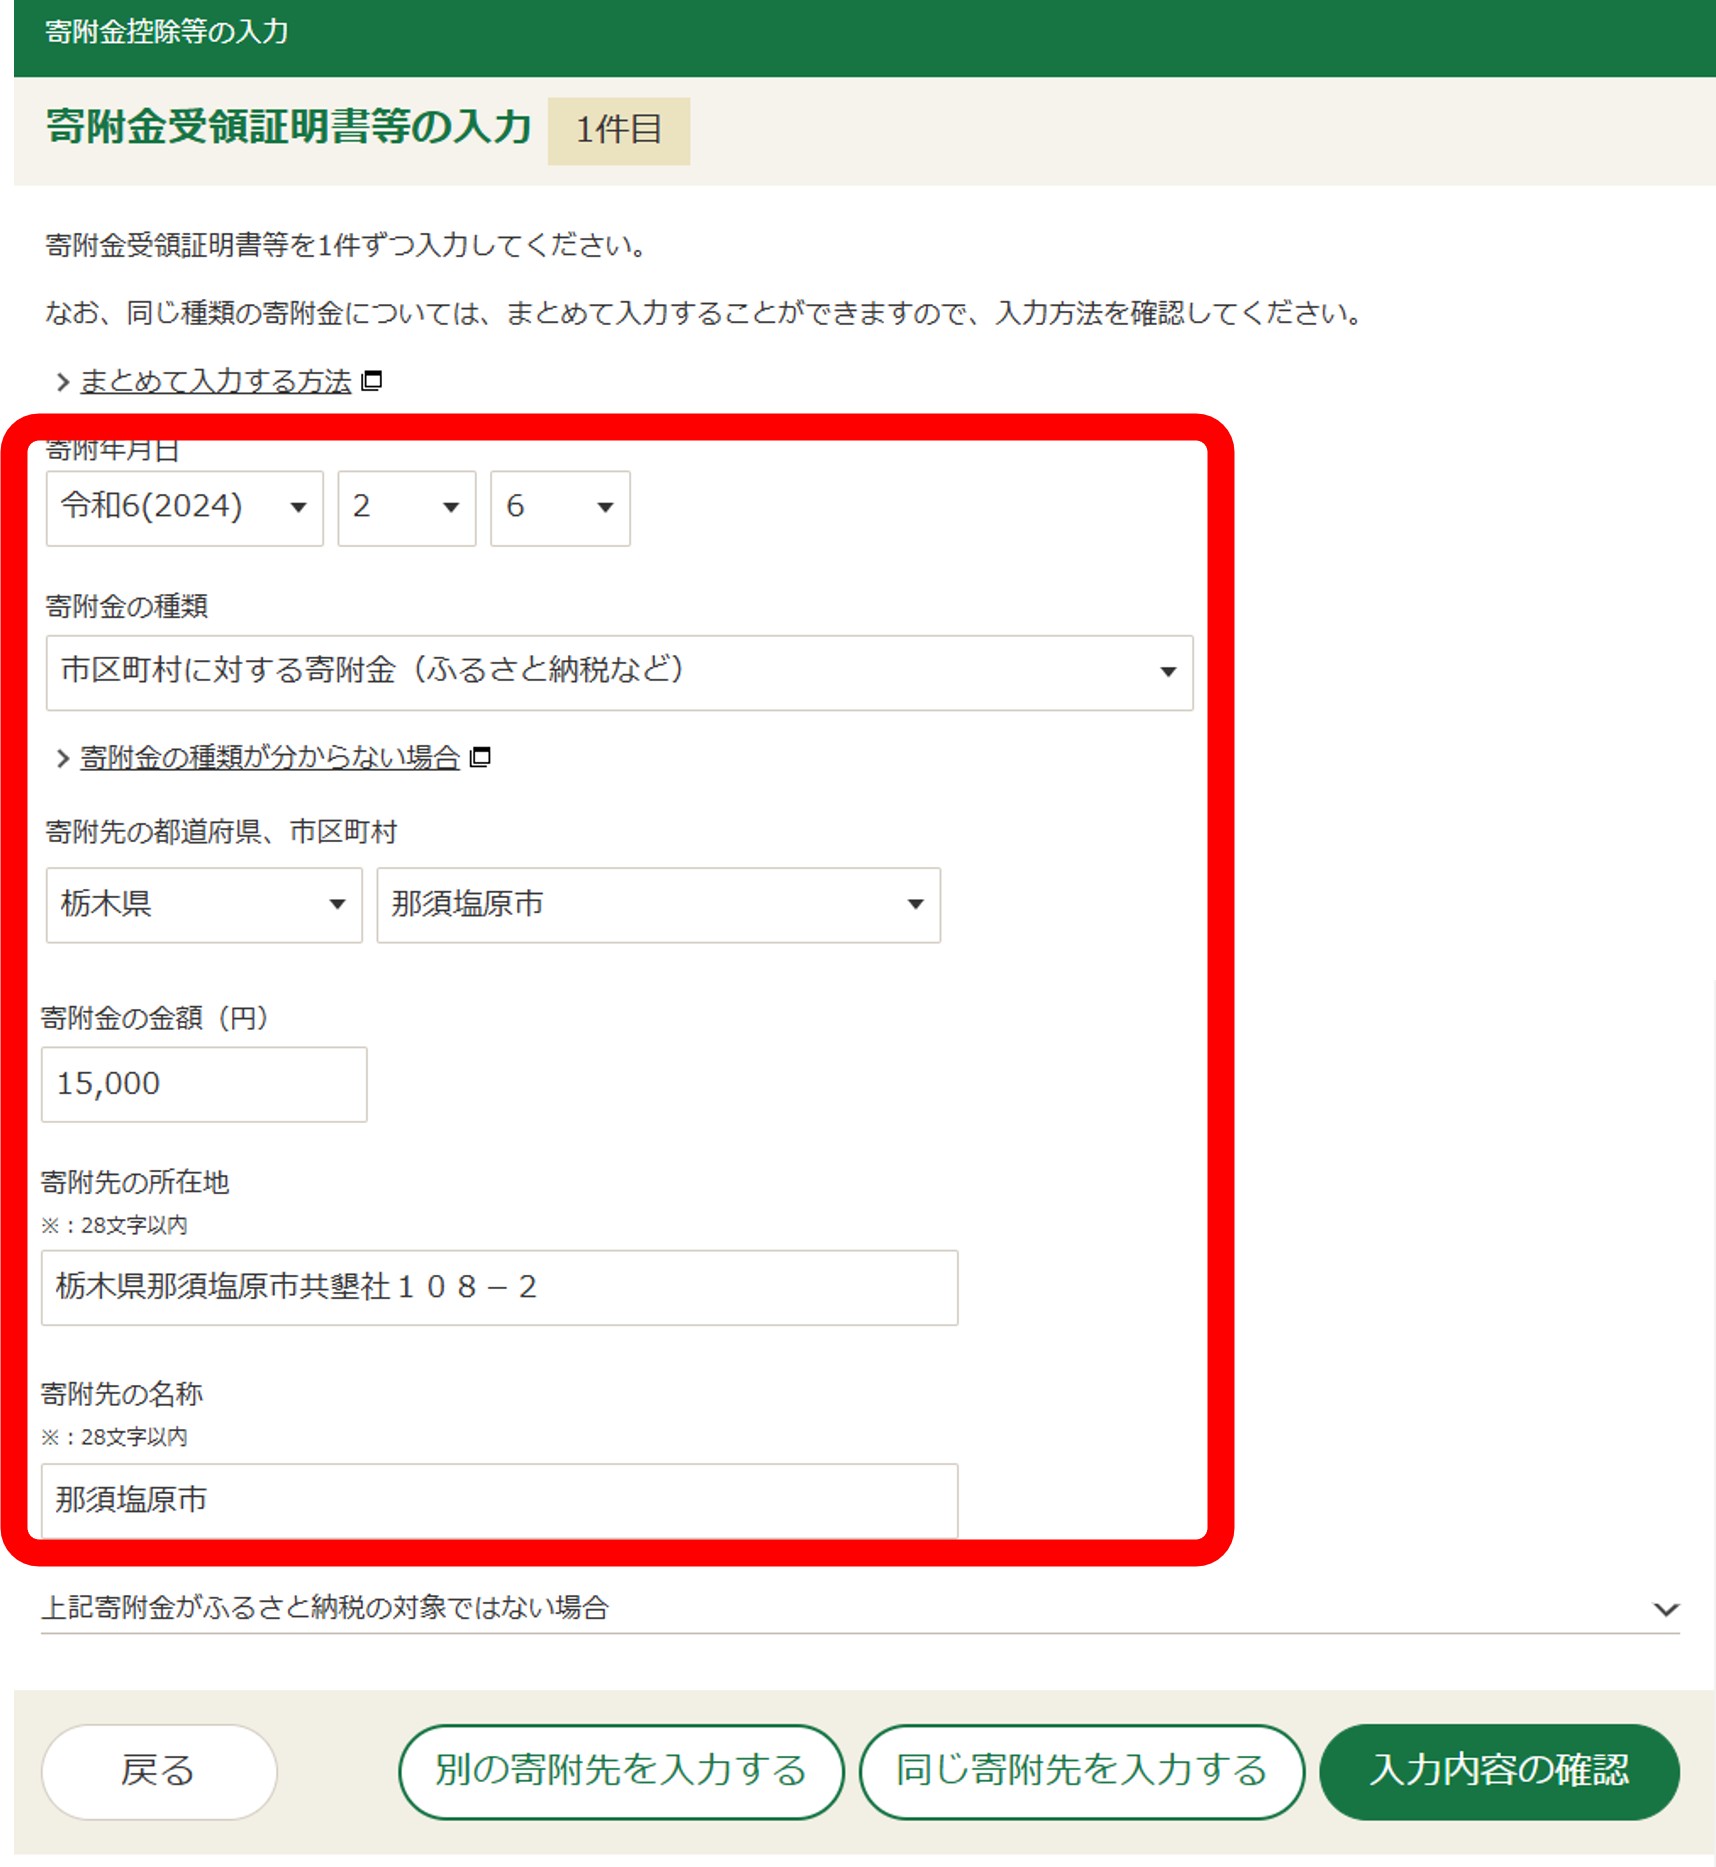1716x1867 pixels.
Task: Focus the 寄附先の所在地 address field
Action: pos(499,1287)
